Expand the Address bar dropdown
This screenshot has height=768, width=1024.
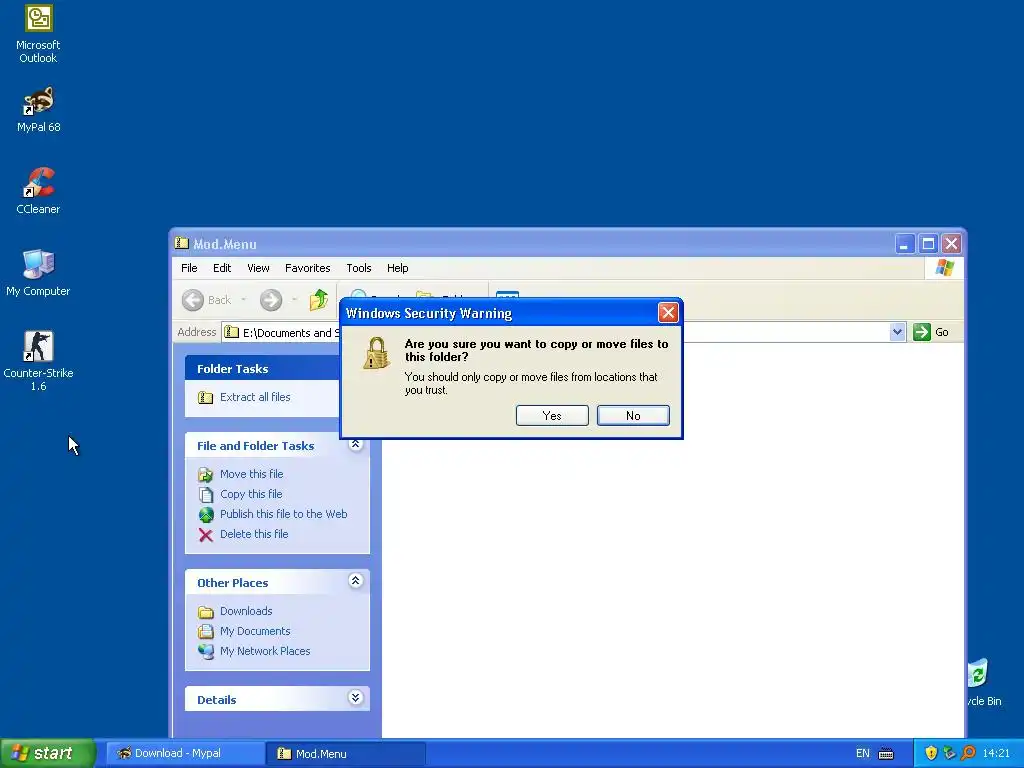pos(897,332)
